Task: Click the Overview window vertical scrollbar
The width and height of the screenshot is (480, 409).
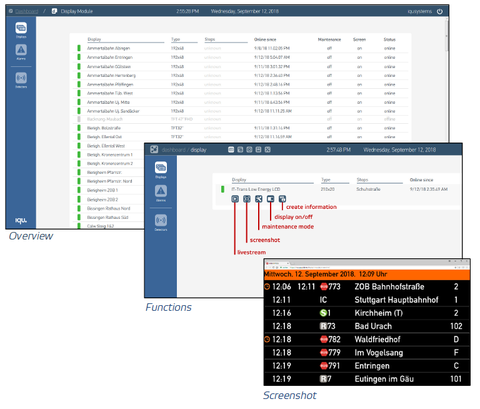Action: click(447, 37)
